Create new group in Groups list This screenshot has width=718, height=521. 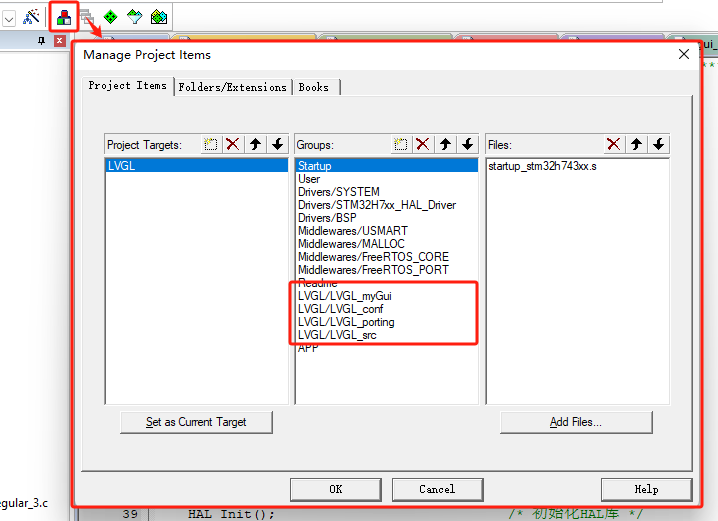click(x=401, y=145)
